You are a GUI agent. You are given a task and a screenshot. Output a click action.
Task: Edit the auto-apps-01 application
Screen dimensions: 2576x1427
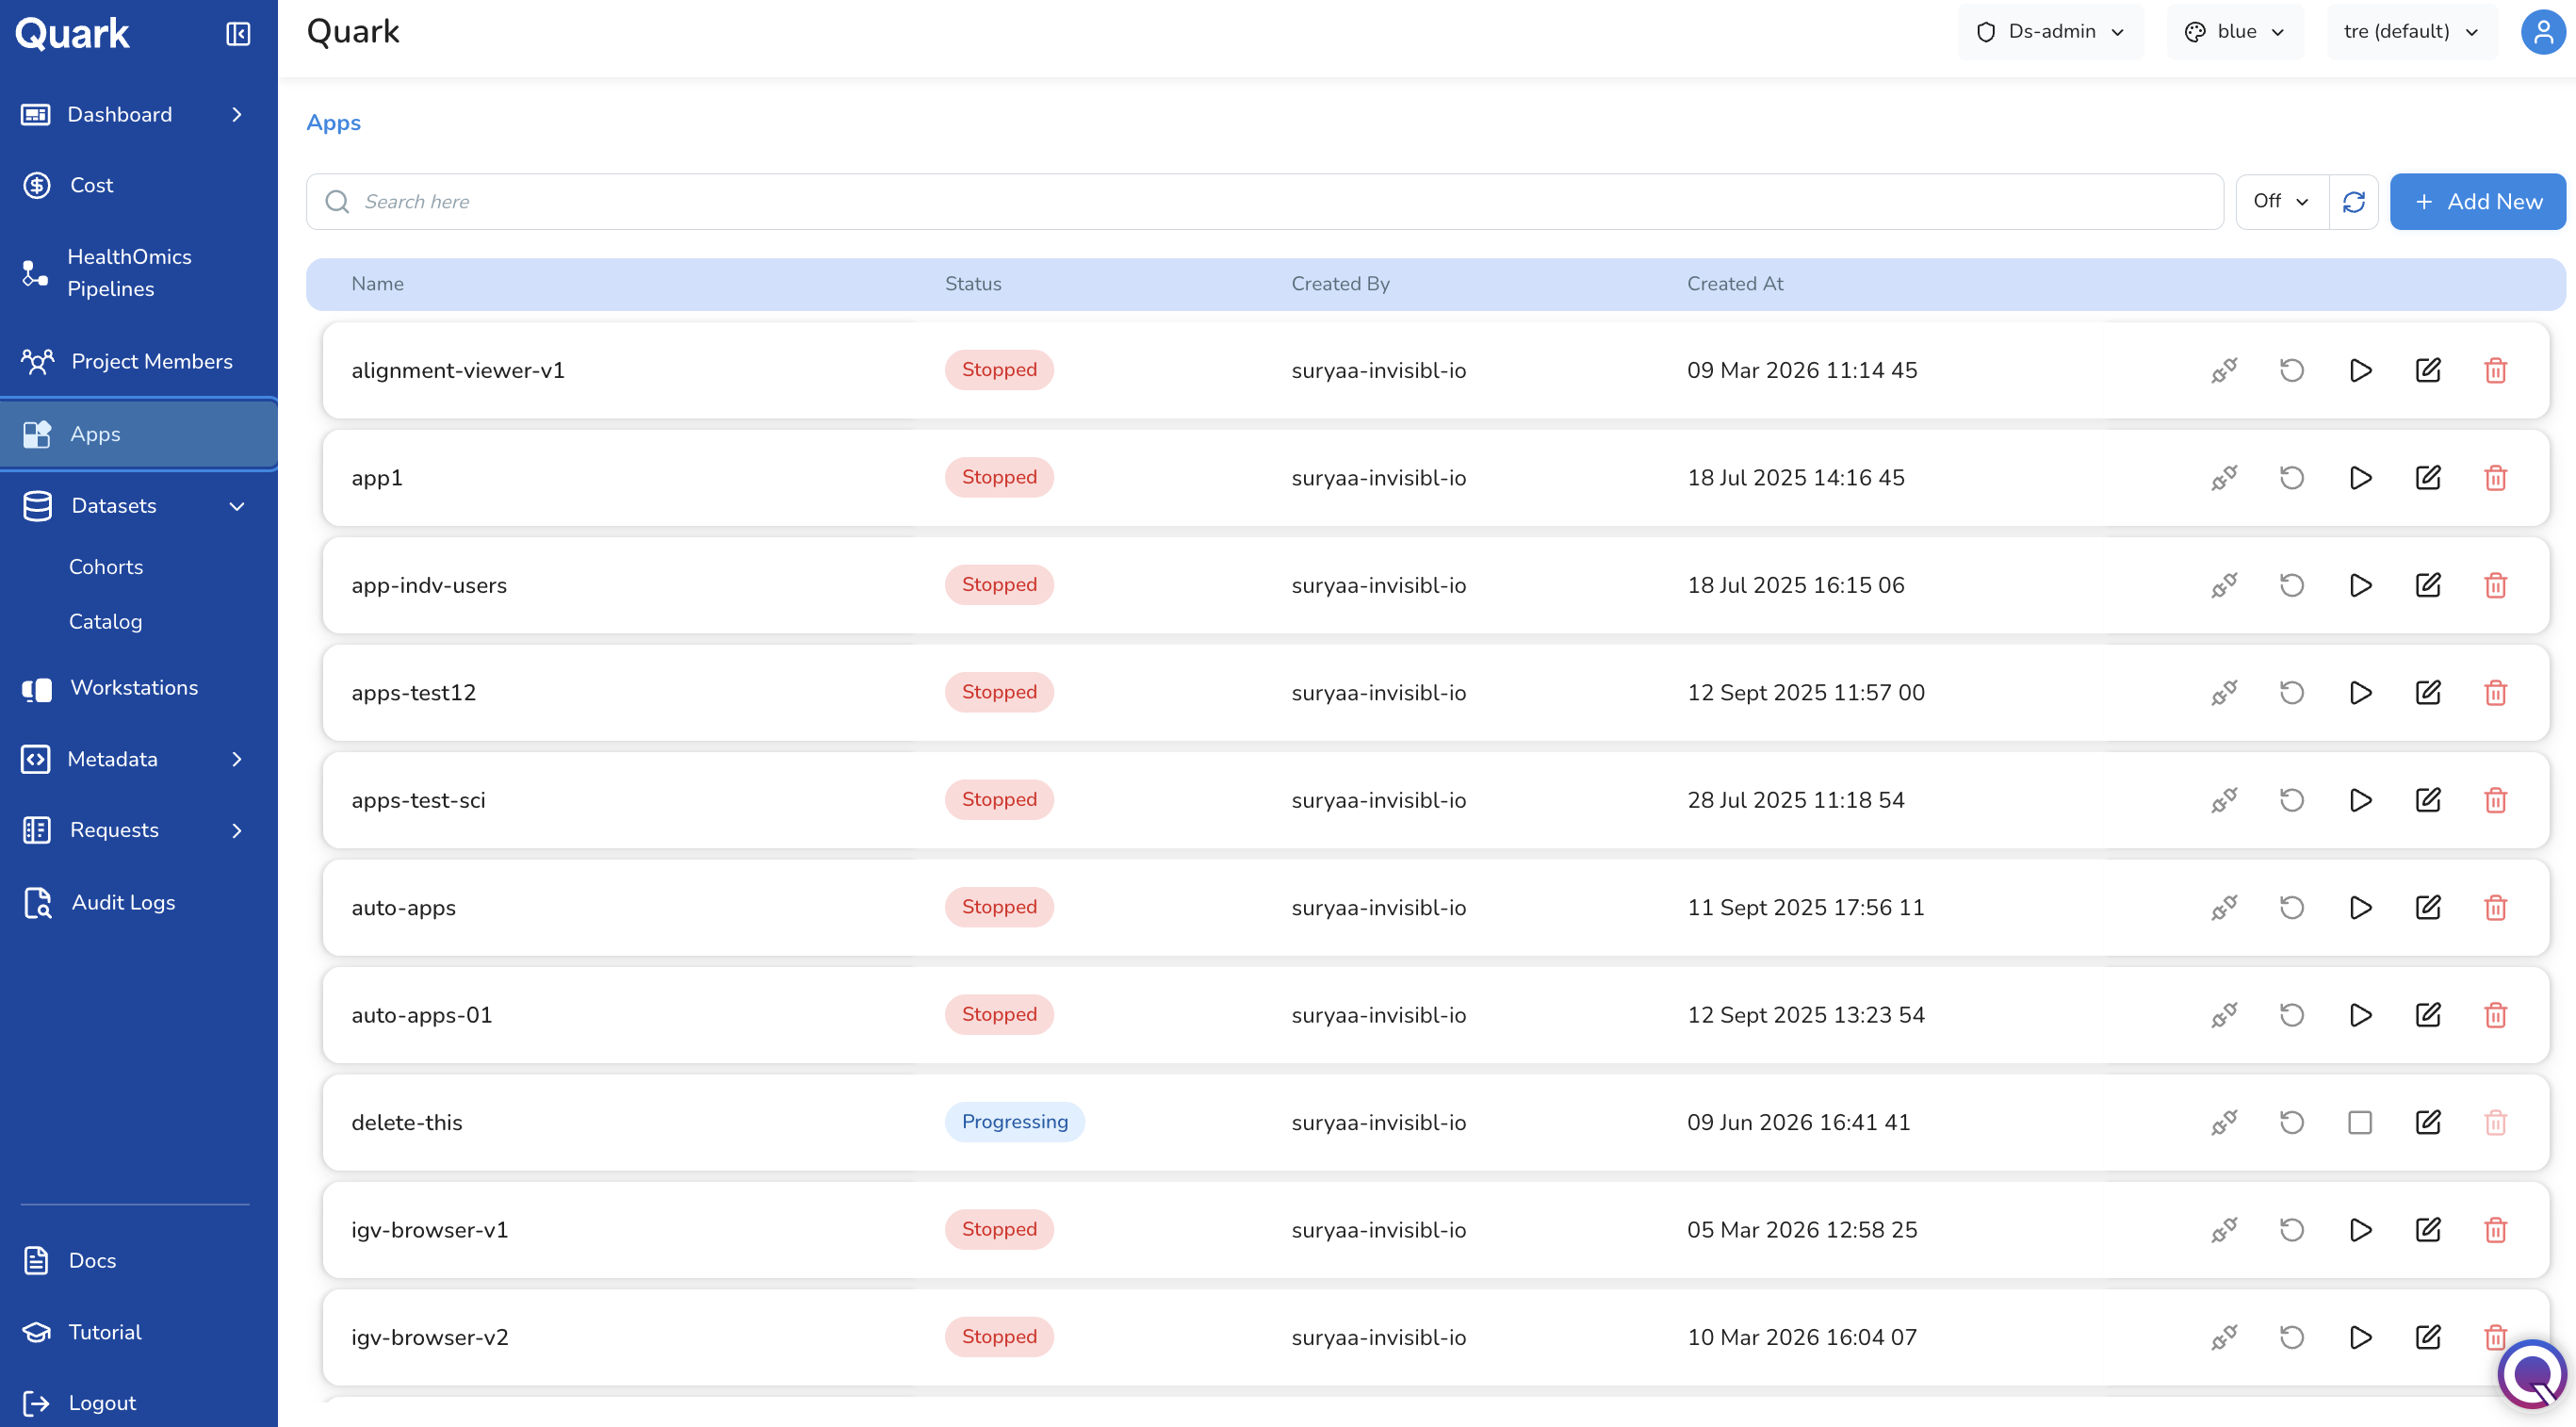[2427, 1015]
